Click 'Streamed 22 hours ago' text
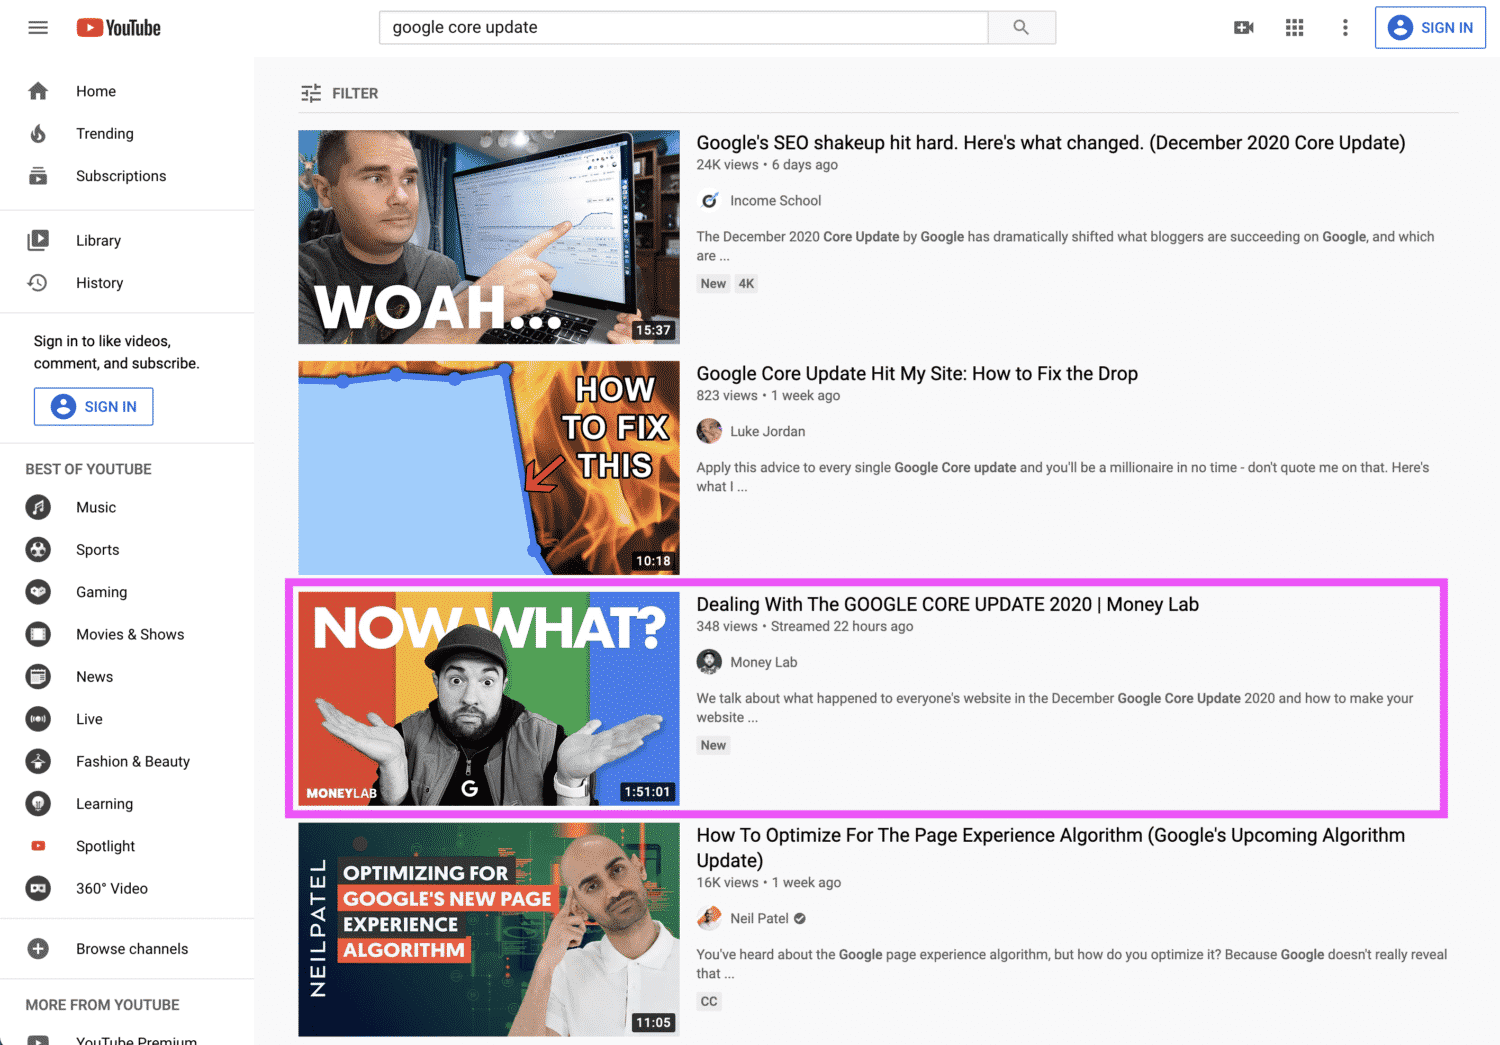 [842, 626]
